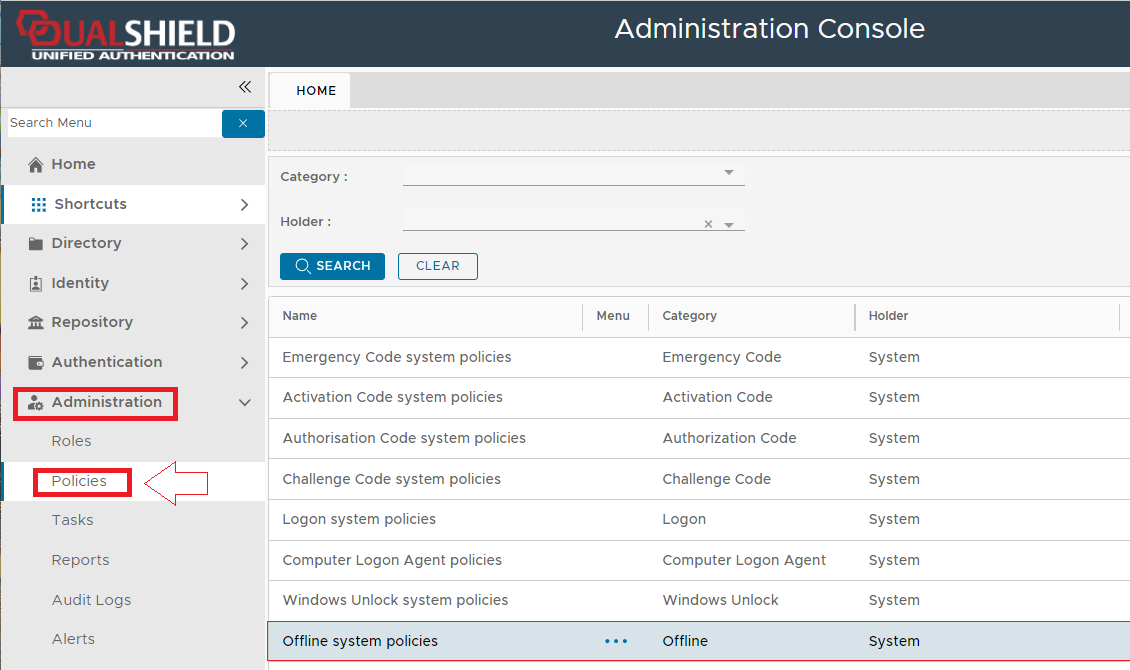Open Audit Logs in Administration menu

click(x=91, y=600)
